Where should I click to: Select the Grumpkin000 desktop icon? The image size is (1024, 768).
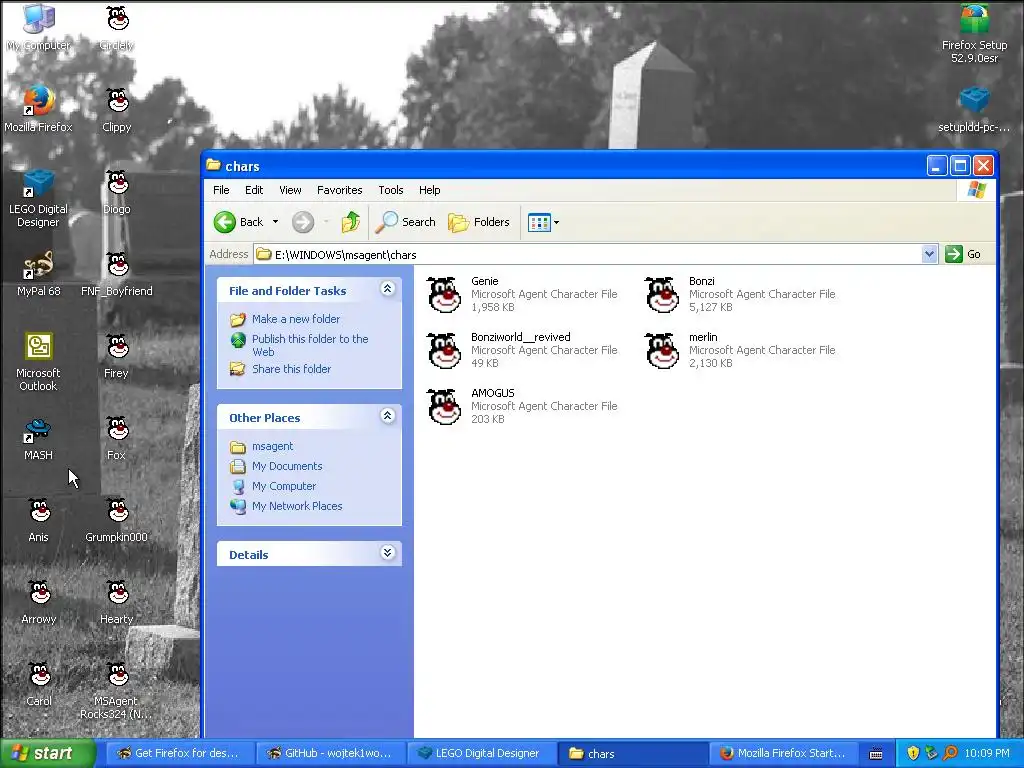coord(117,520)
